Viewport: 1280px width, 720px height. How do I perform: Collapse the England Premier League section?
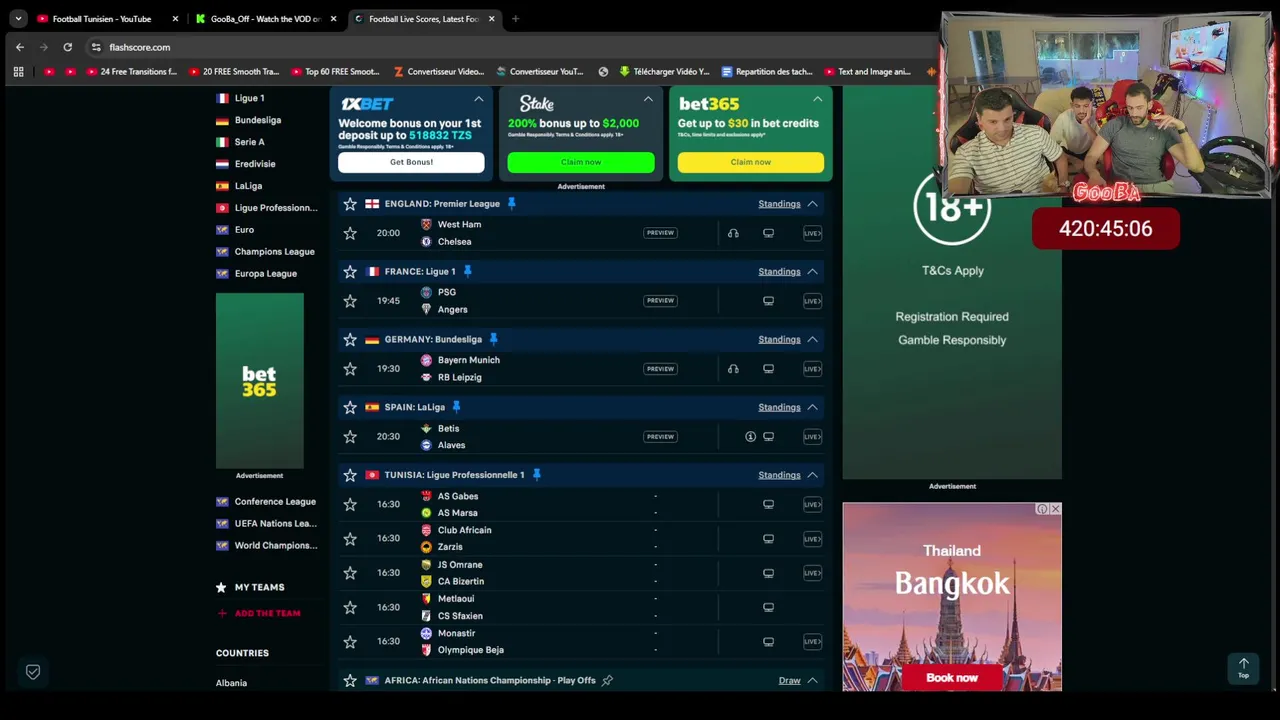[812, 204]
